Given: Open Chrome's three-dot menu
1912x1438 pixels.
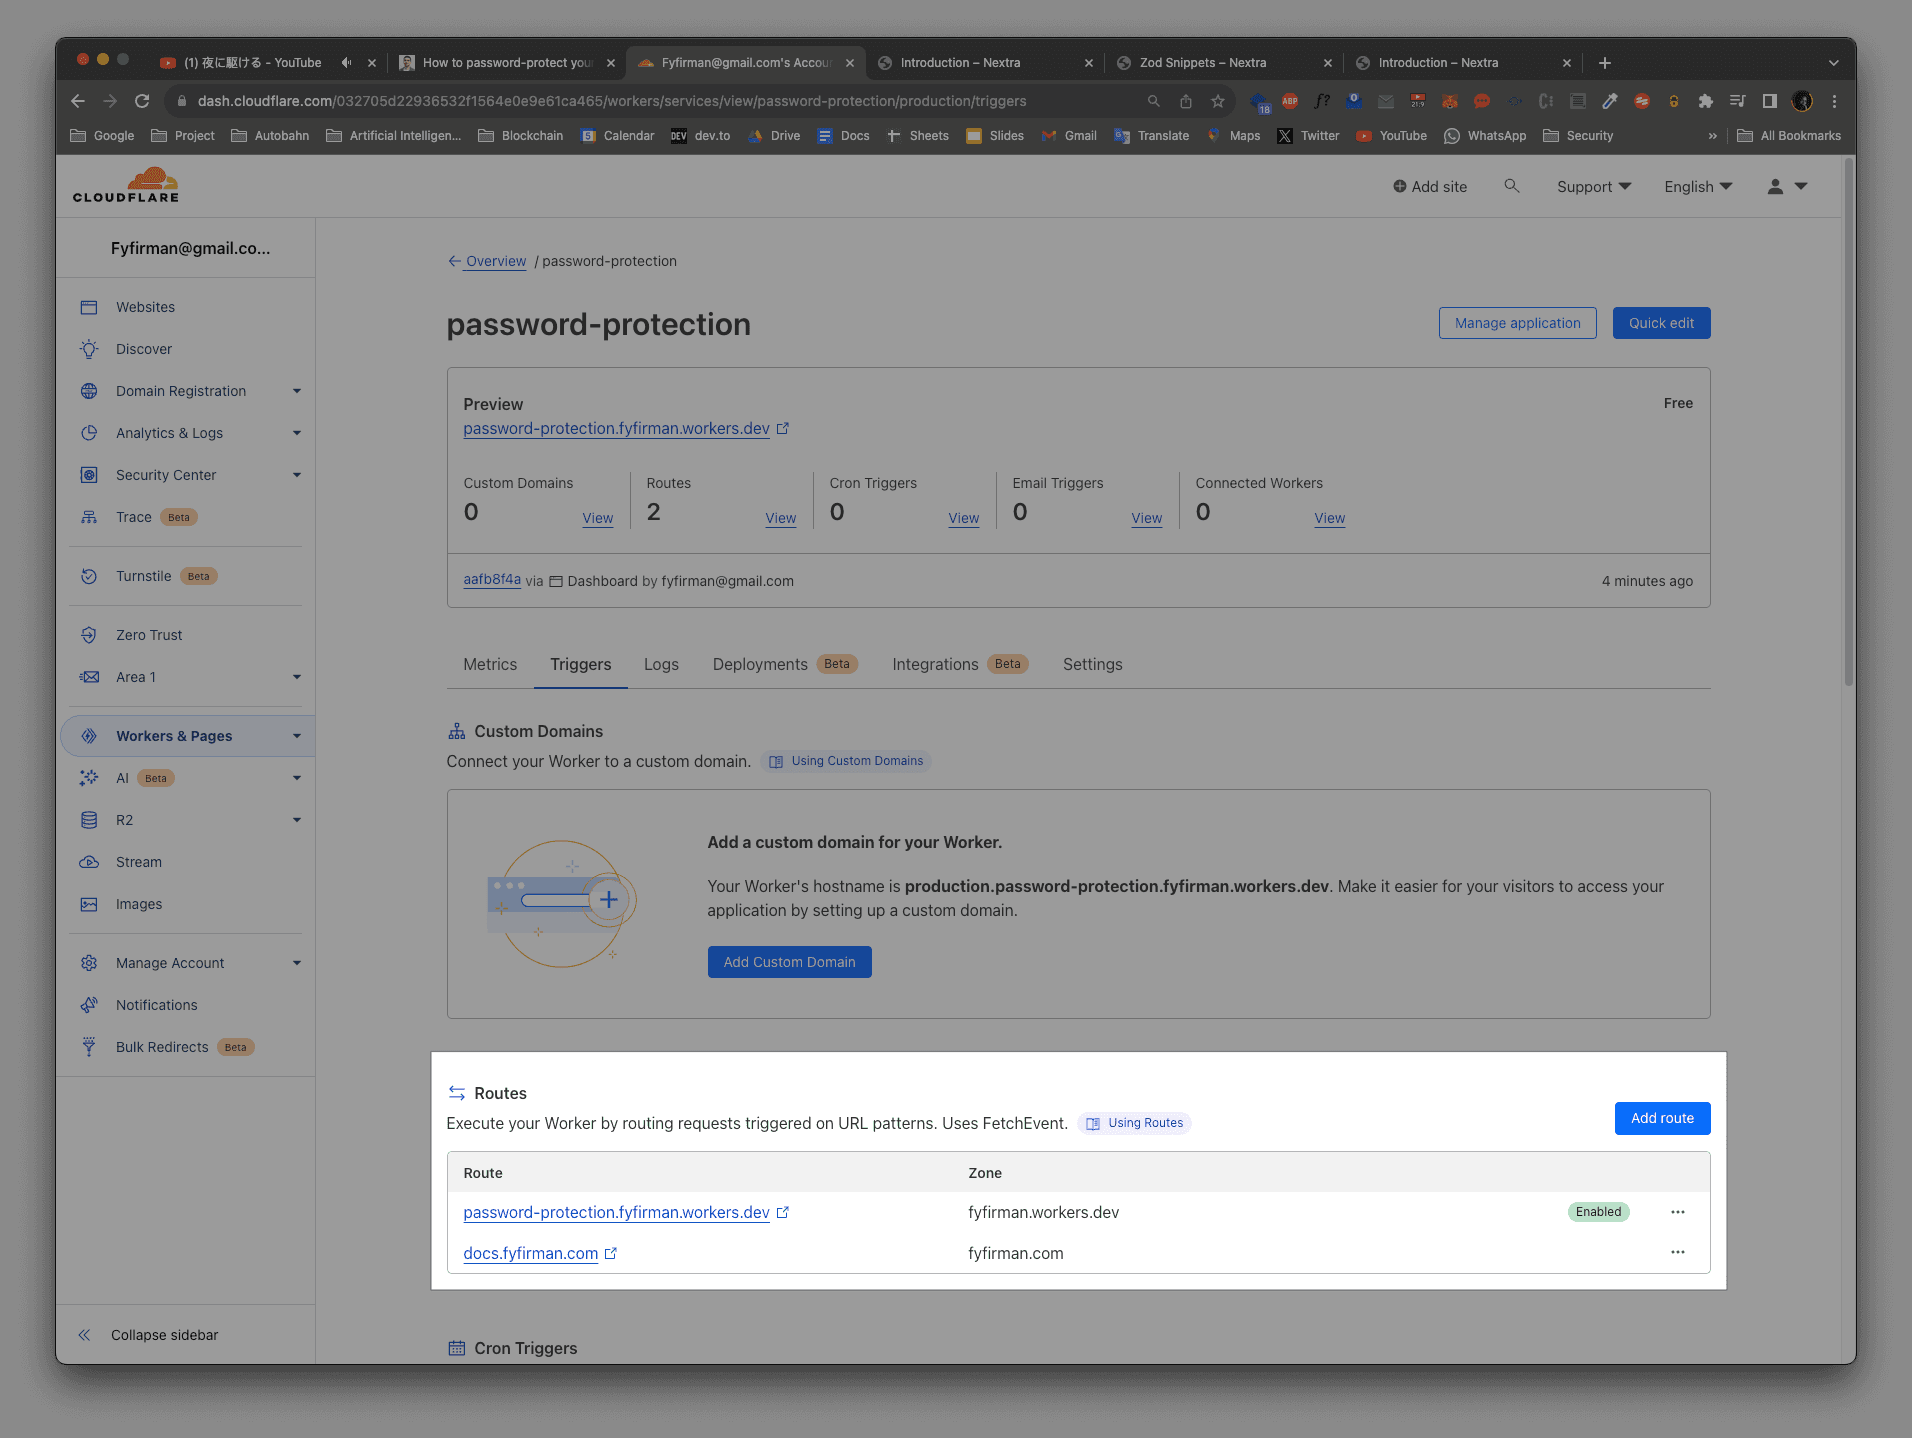Looking at the screenshot, I should 1834,101.
